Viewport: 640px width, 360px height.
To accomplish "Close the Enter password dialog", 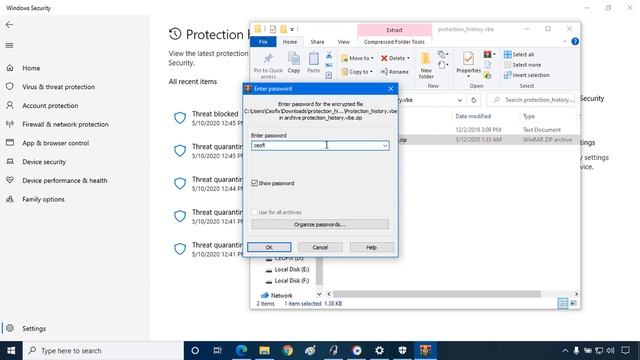I will (391, 89).
